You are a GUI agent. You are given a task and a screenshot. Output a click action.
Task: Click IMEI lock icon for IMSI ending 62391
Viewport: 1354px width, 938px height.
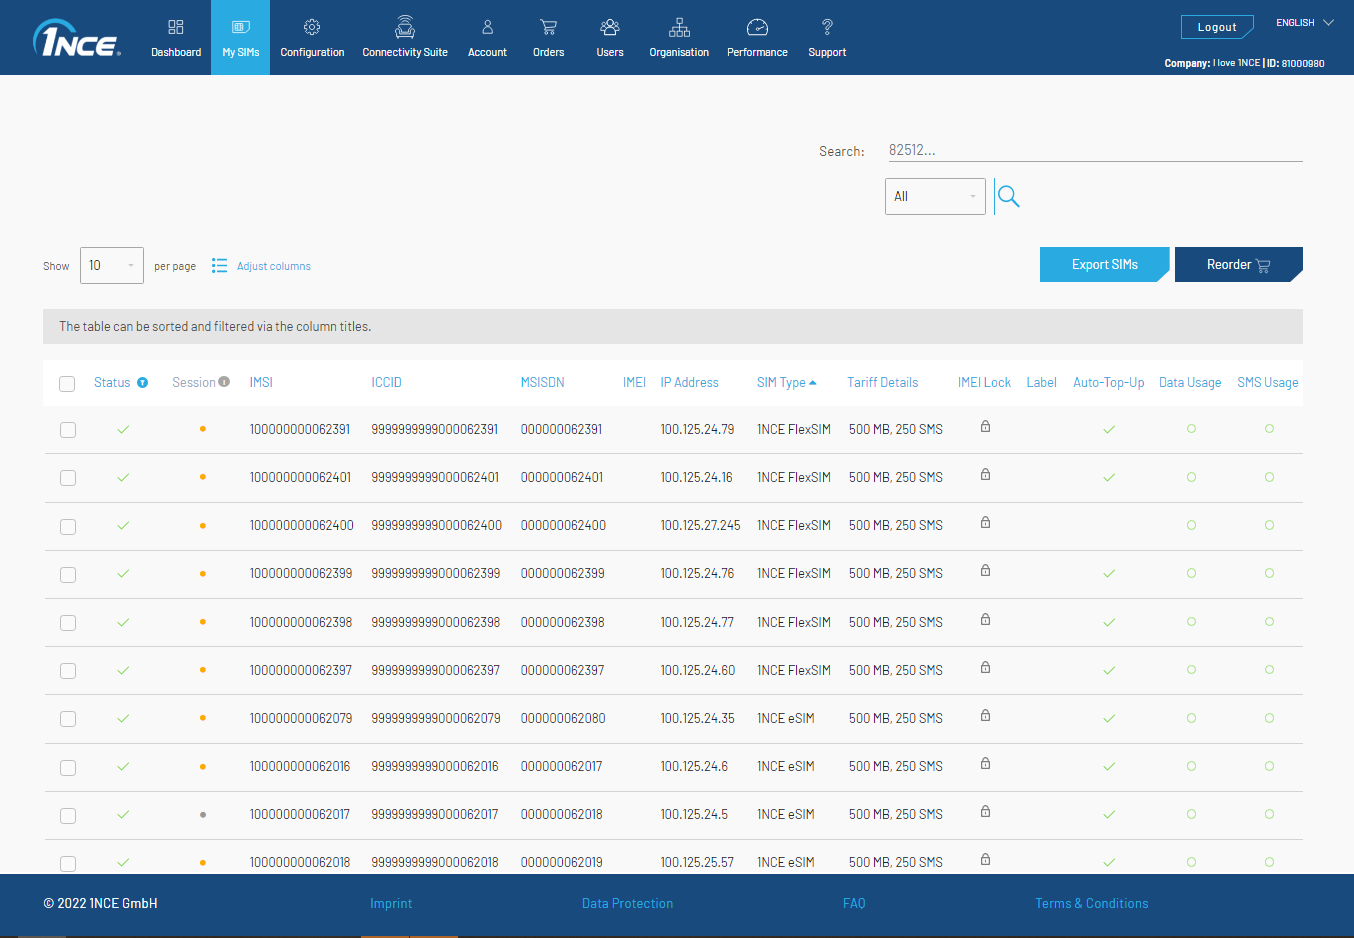pos(985,427)
